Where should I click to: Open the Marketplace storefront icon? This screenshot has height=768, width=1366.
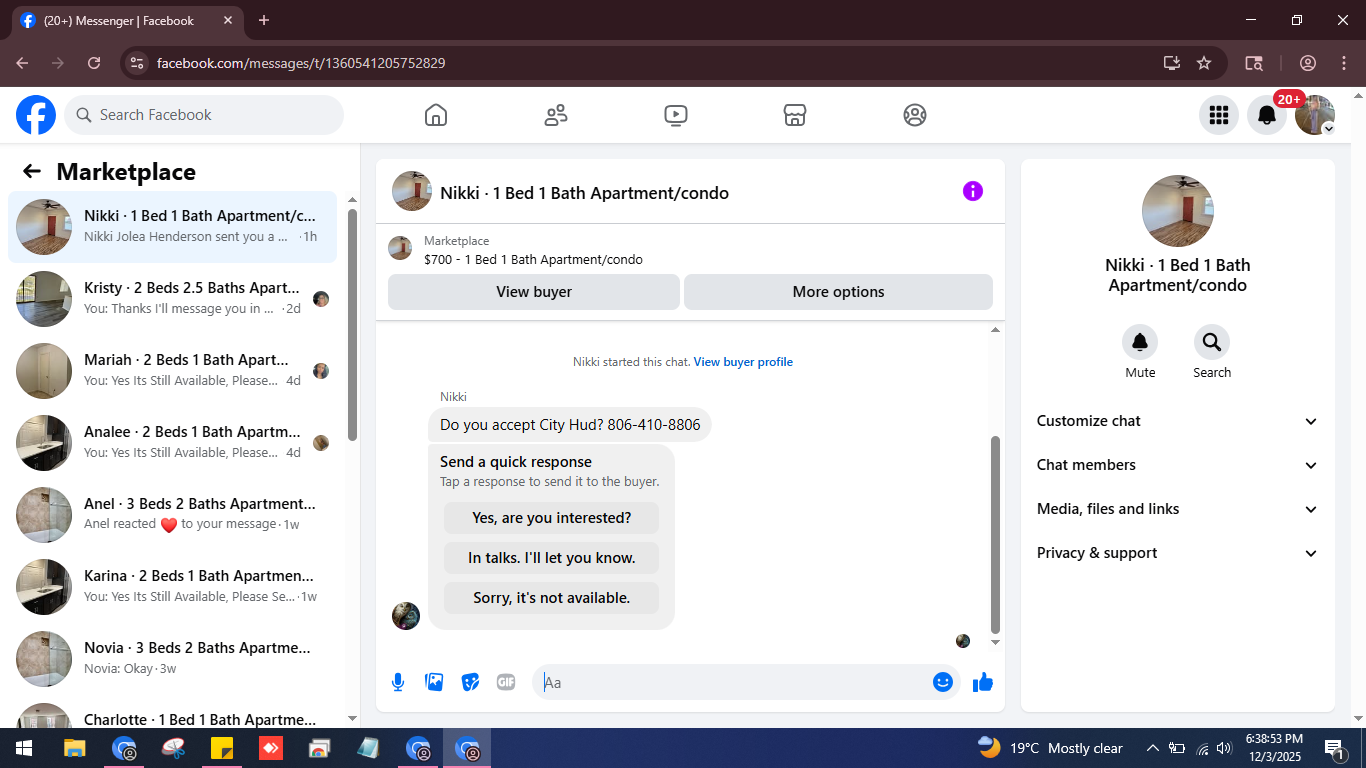795,115
